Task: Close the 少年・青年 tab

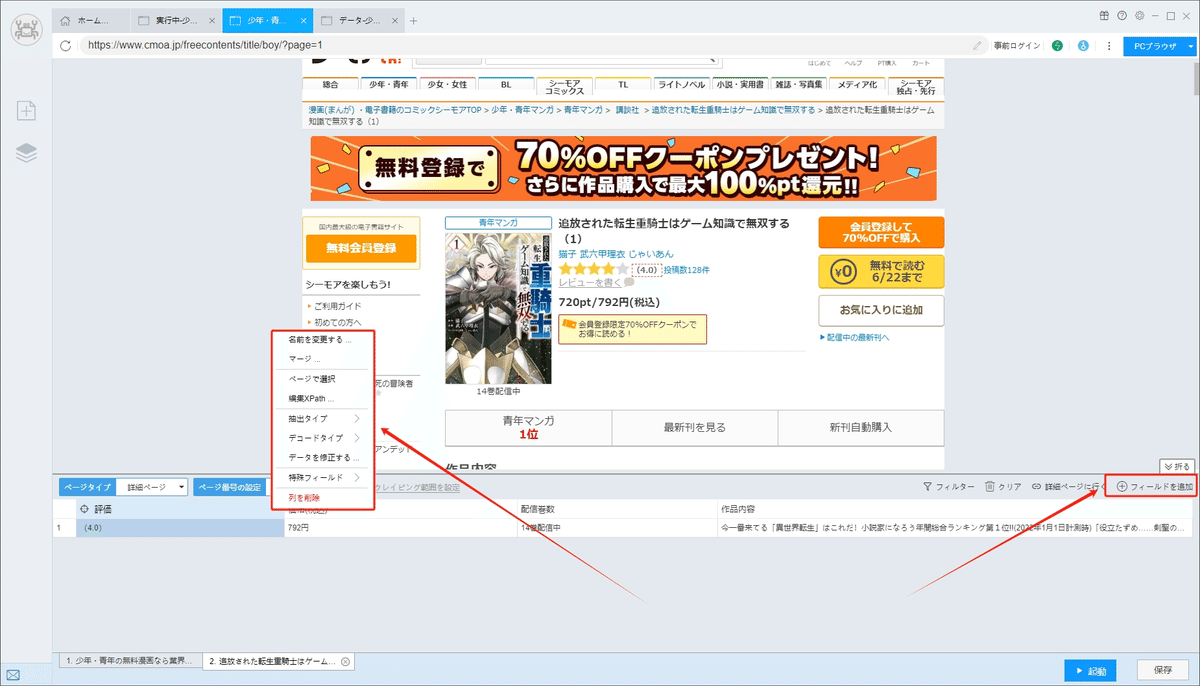Action: click(x=304, y=20)
